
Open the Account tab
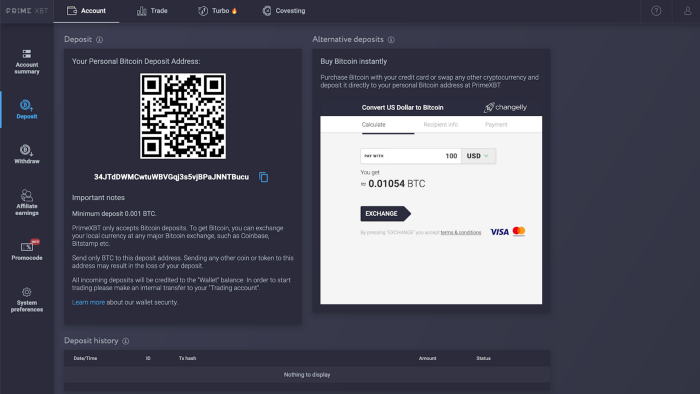coord(86,11)
